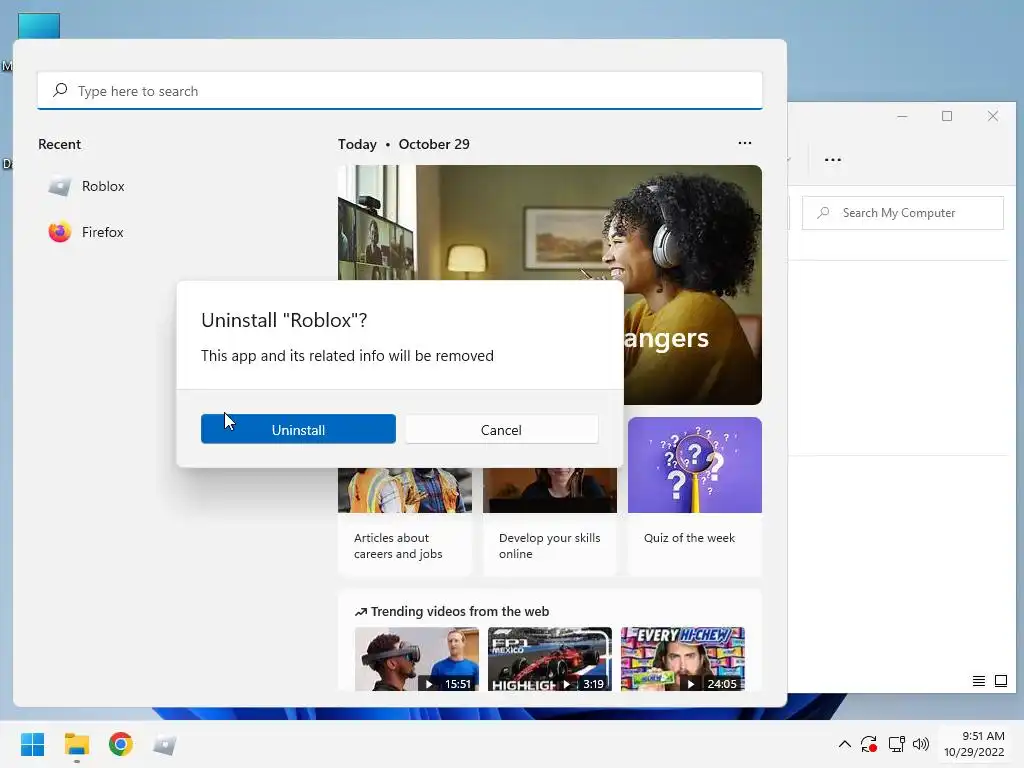Open Roblox icon in the taskbar
Image resolution: width=1024 pixels, height=768 pixels.
[x=165, y=744]
